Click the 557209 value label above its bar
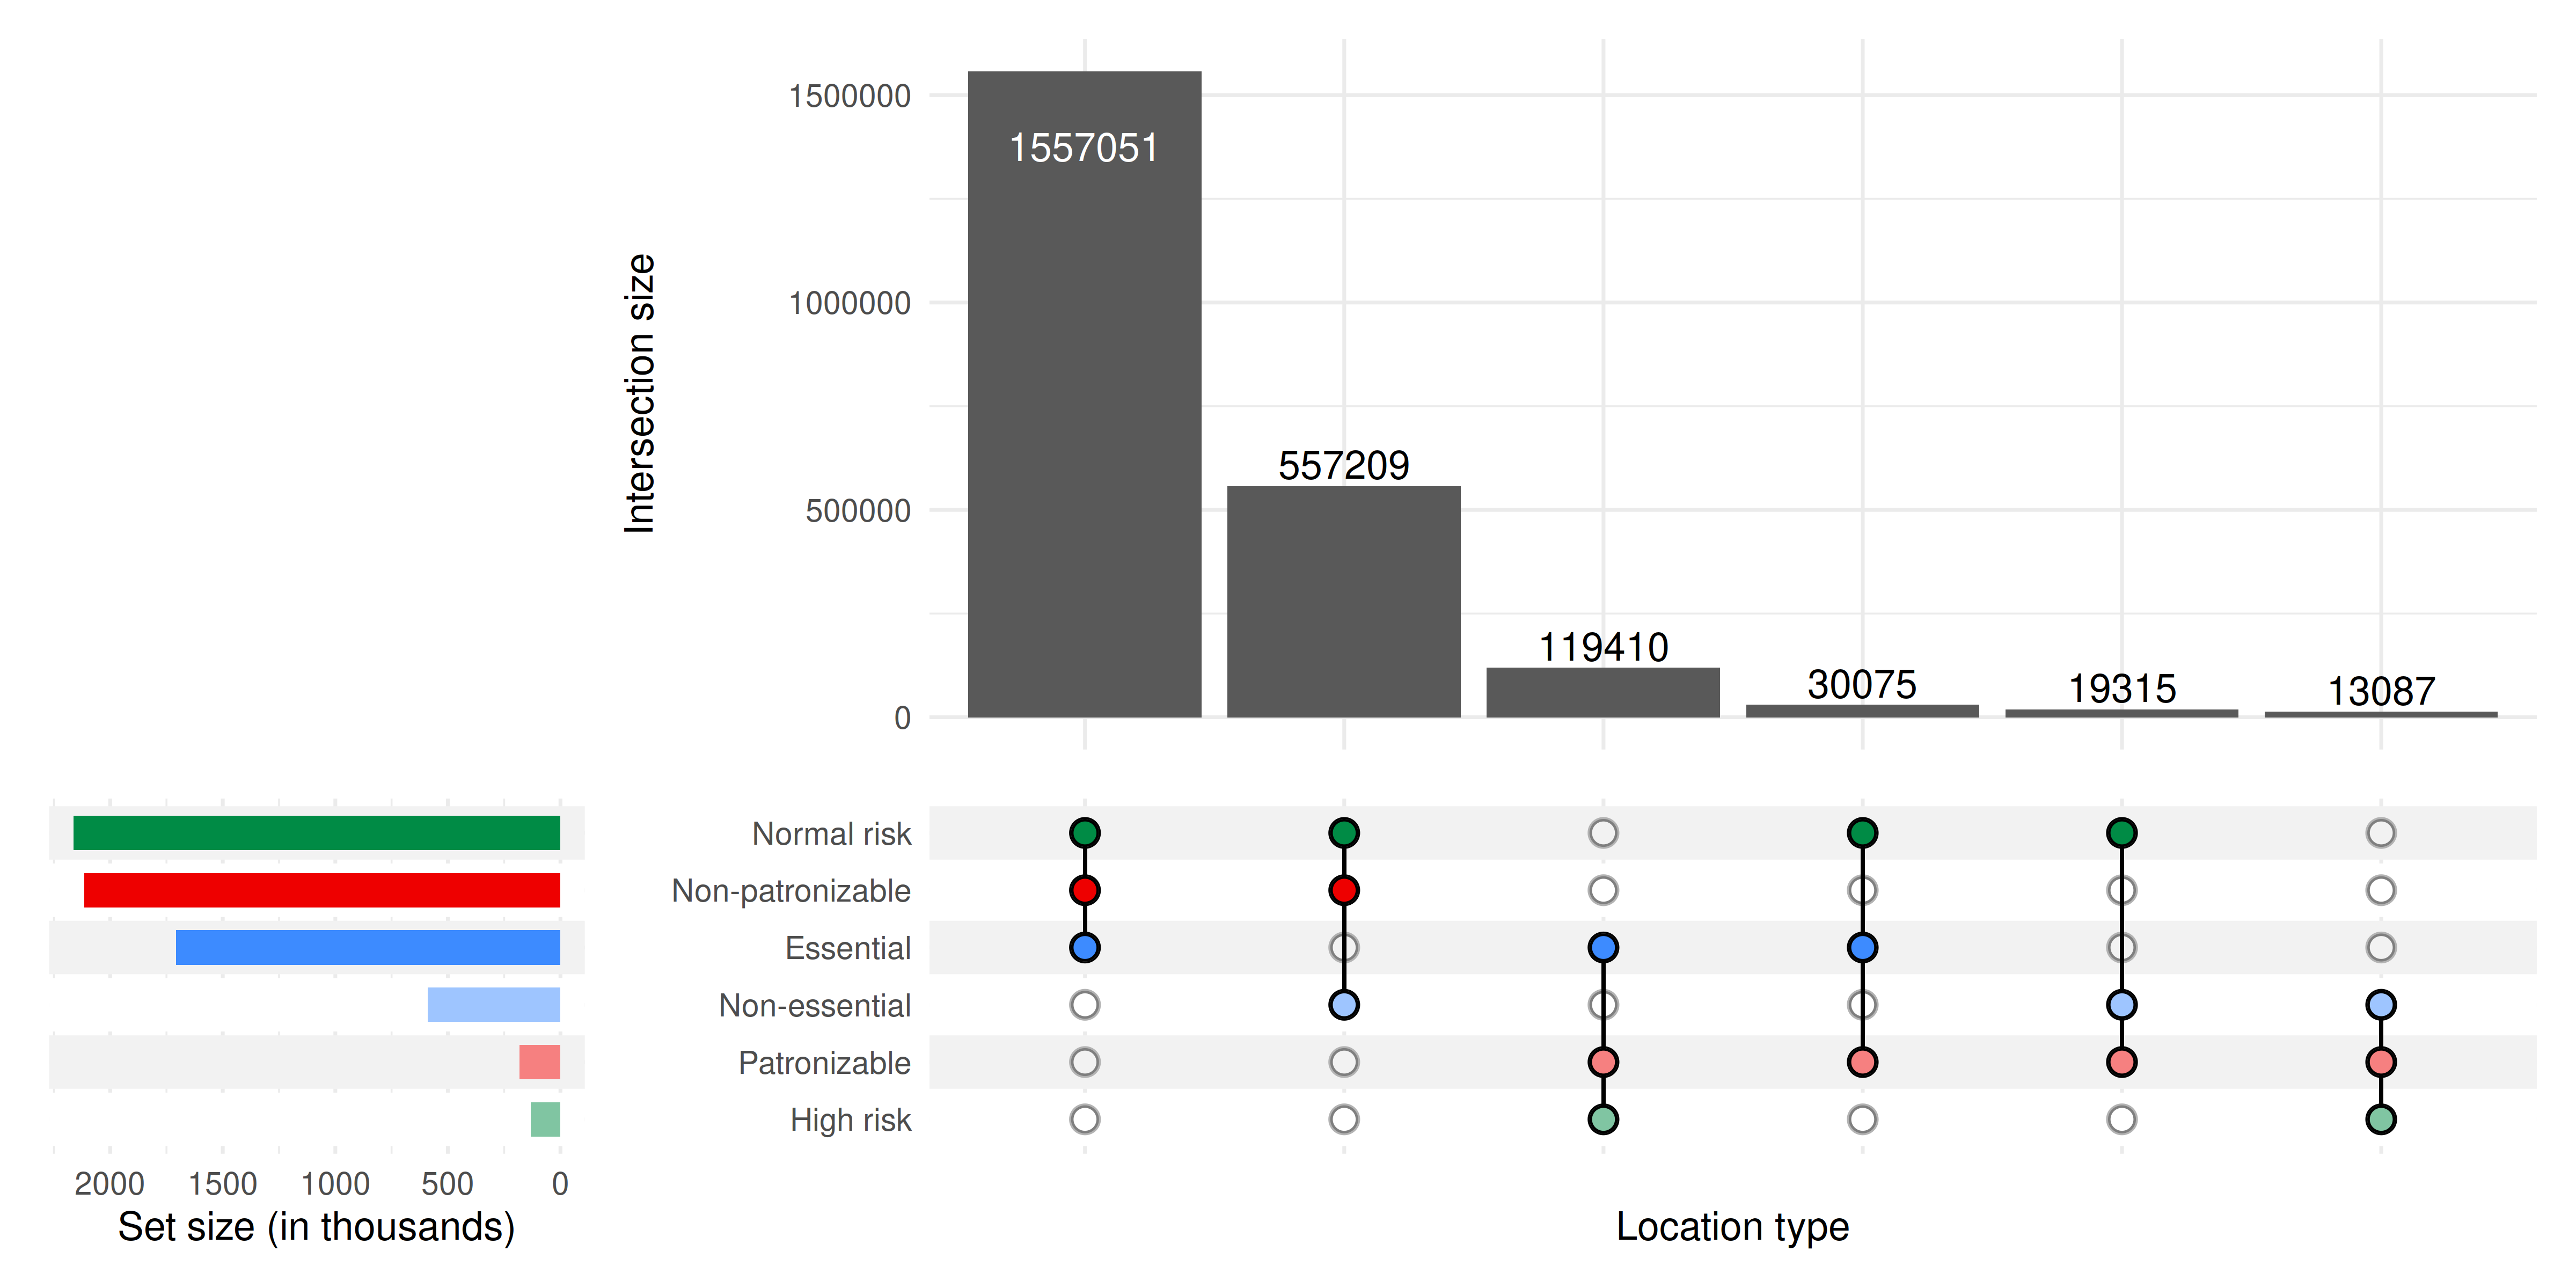Viewport: 2576px width, 1288px height. (x=1343, y=465)
